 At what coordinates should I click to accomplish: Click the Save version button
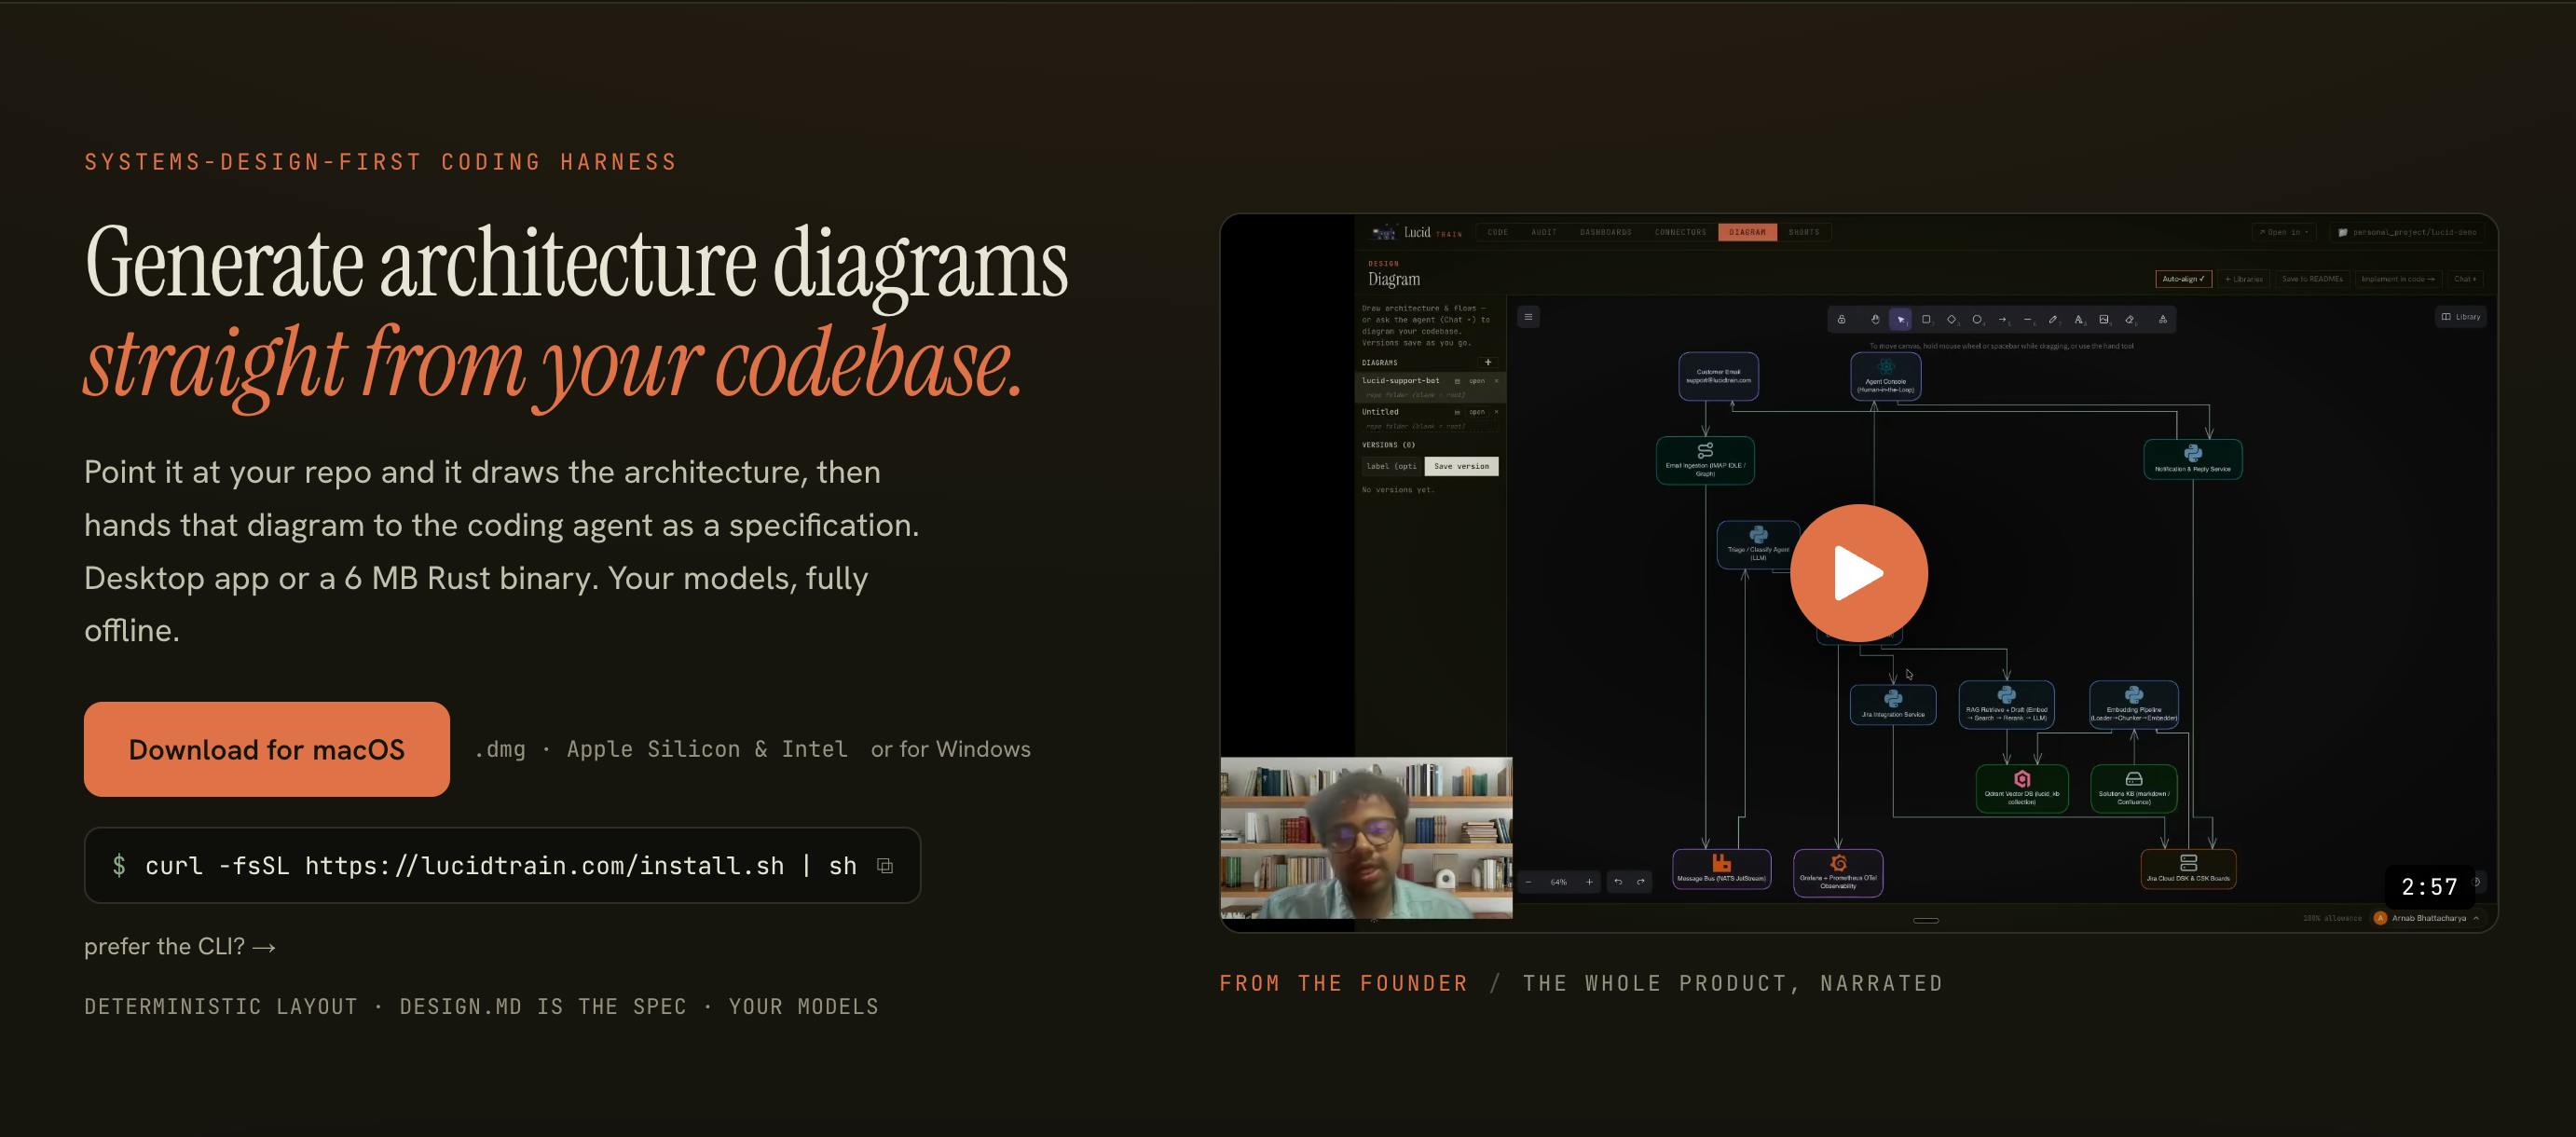point(1461,466)
